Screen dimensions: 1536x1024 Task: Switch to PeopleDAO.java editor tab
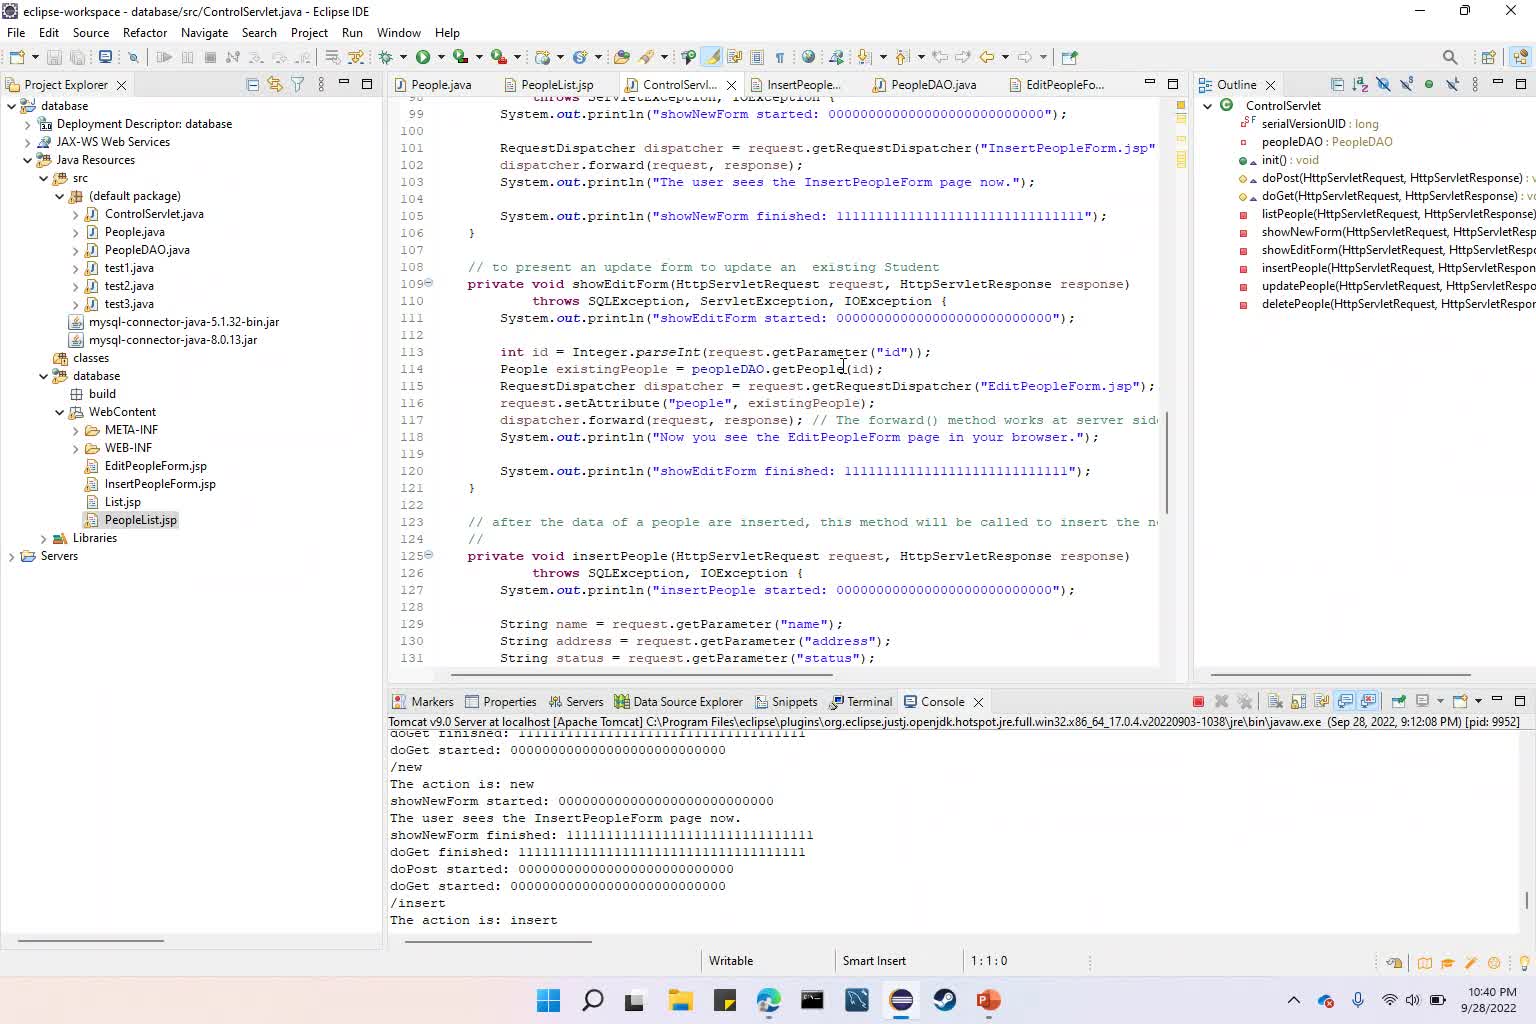click(x=924, y=85)
